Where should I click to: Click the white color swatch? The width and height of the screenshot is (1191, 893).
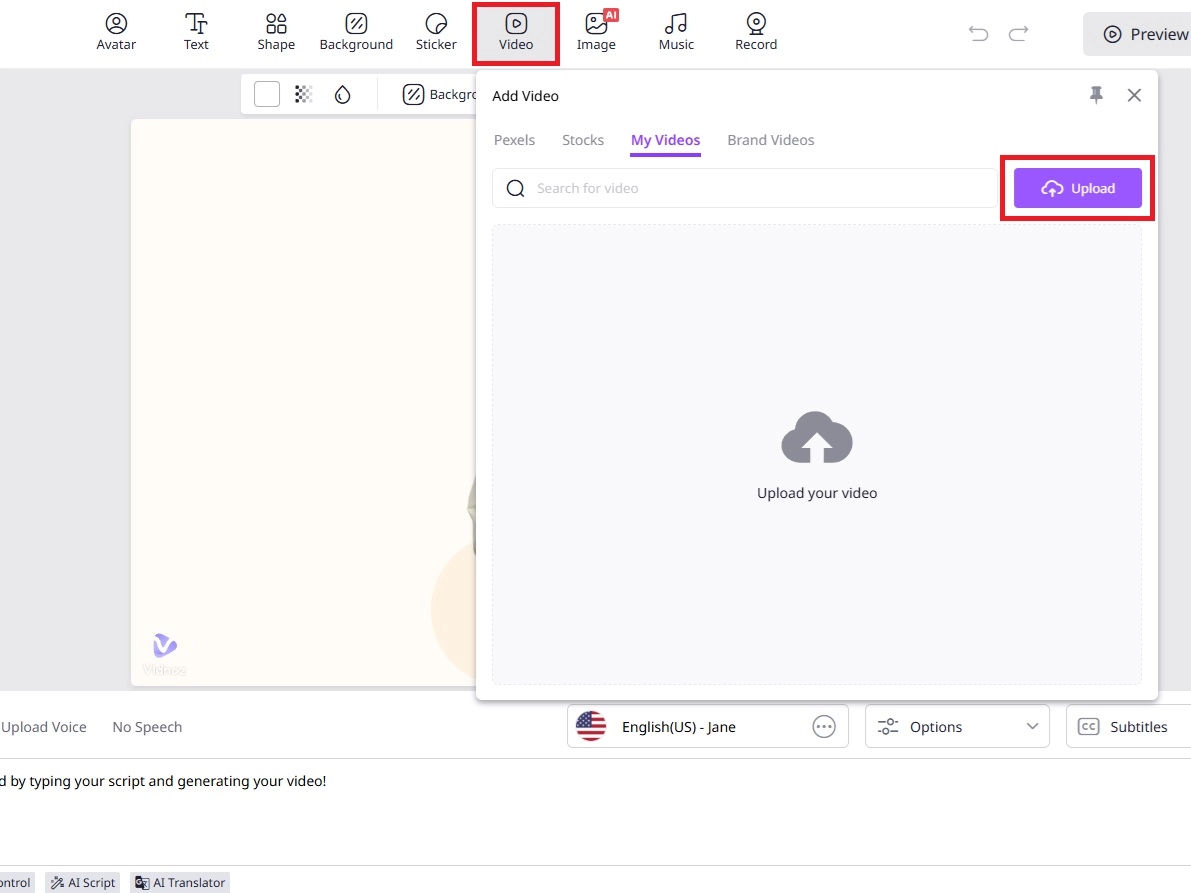[x=267, y=94]
